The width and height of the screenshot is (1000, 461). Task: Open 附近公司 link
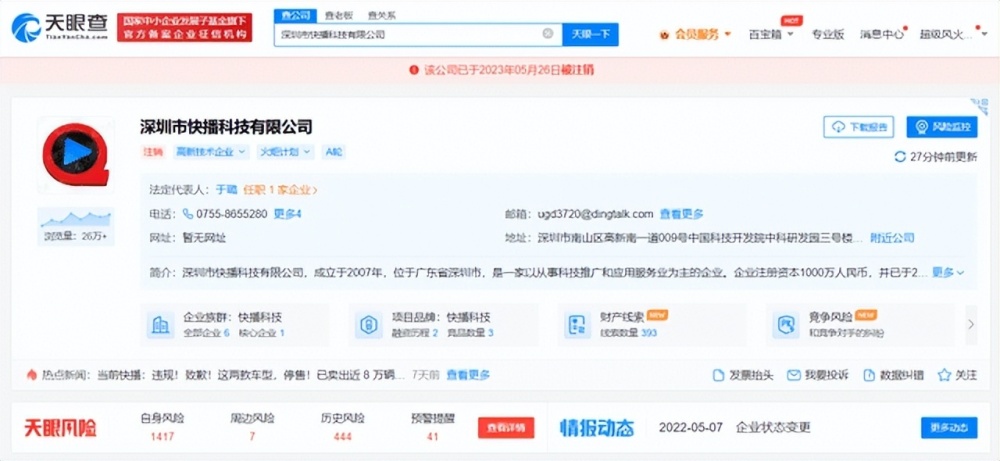[x=892, y=238]
